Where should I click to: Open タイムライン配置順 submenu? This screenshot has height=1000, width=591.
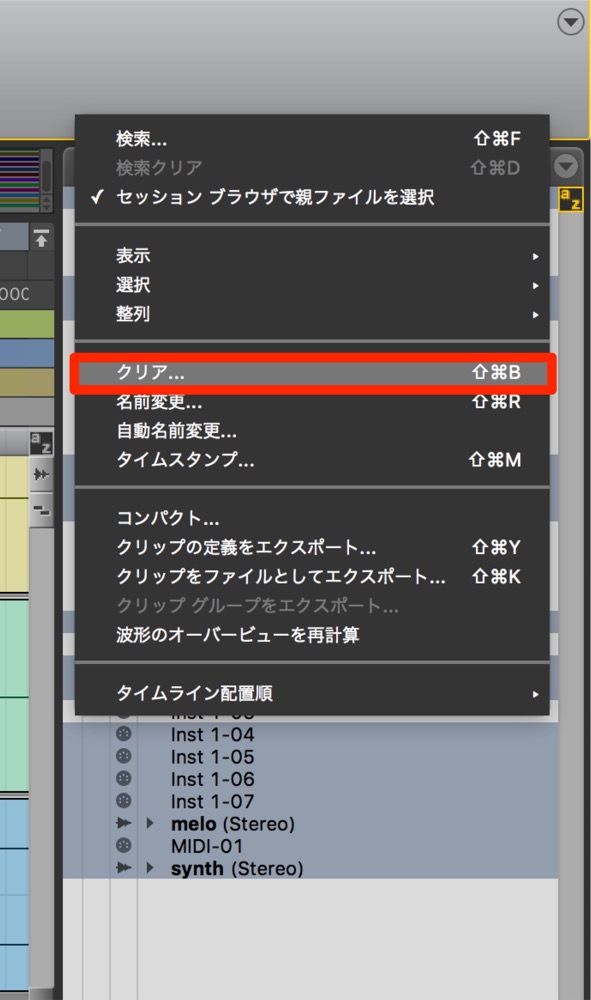(x=312, y=693)
